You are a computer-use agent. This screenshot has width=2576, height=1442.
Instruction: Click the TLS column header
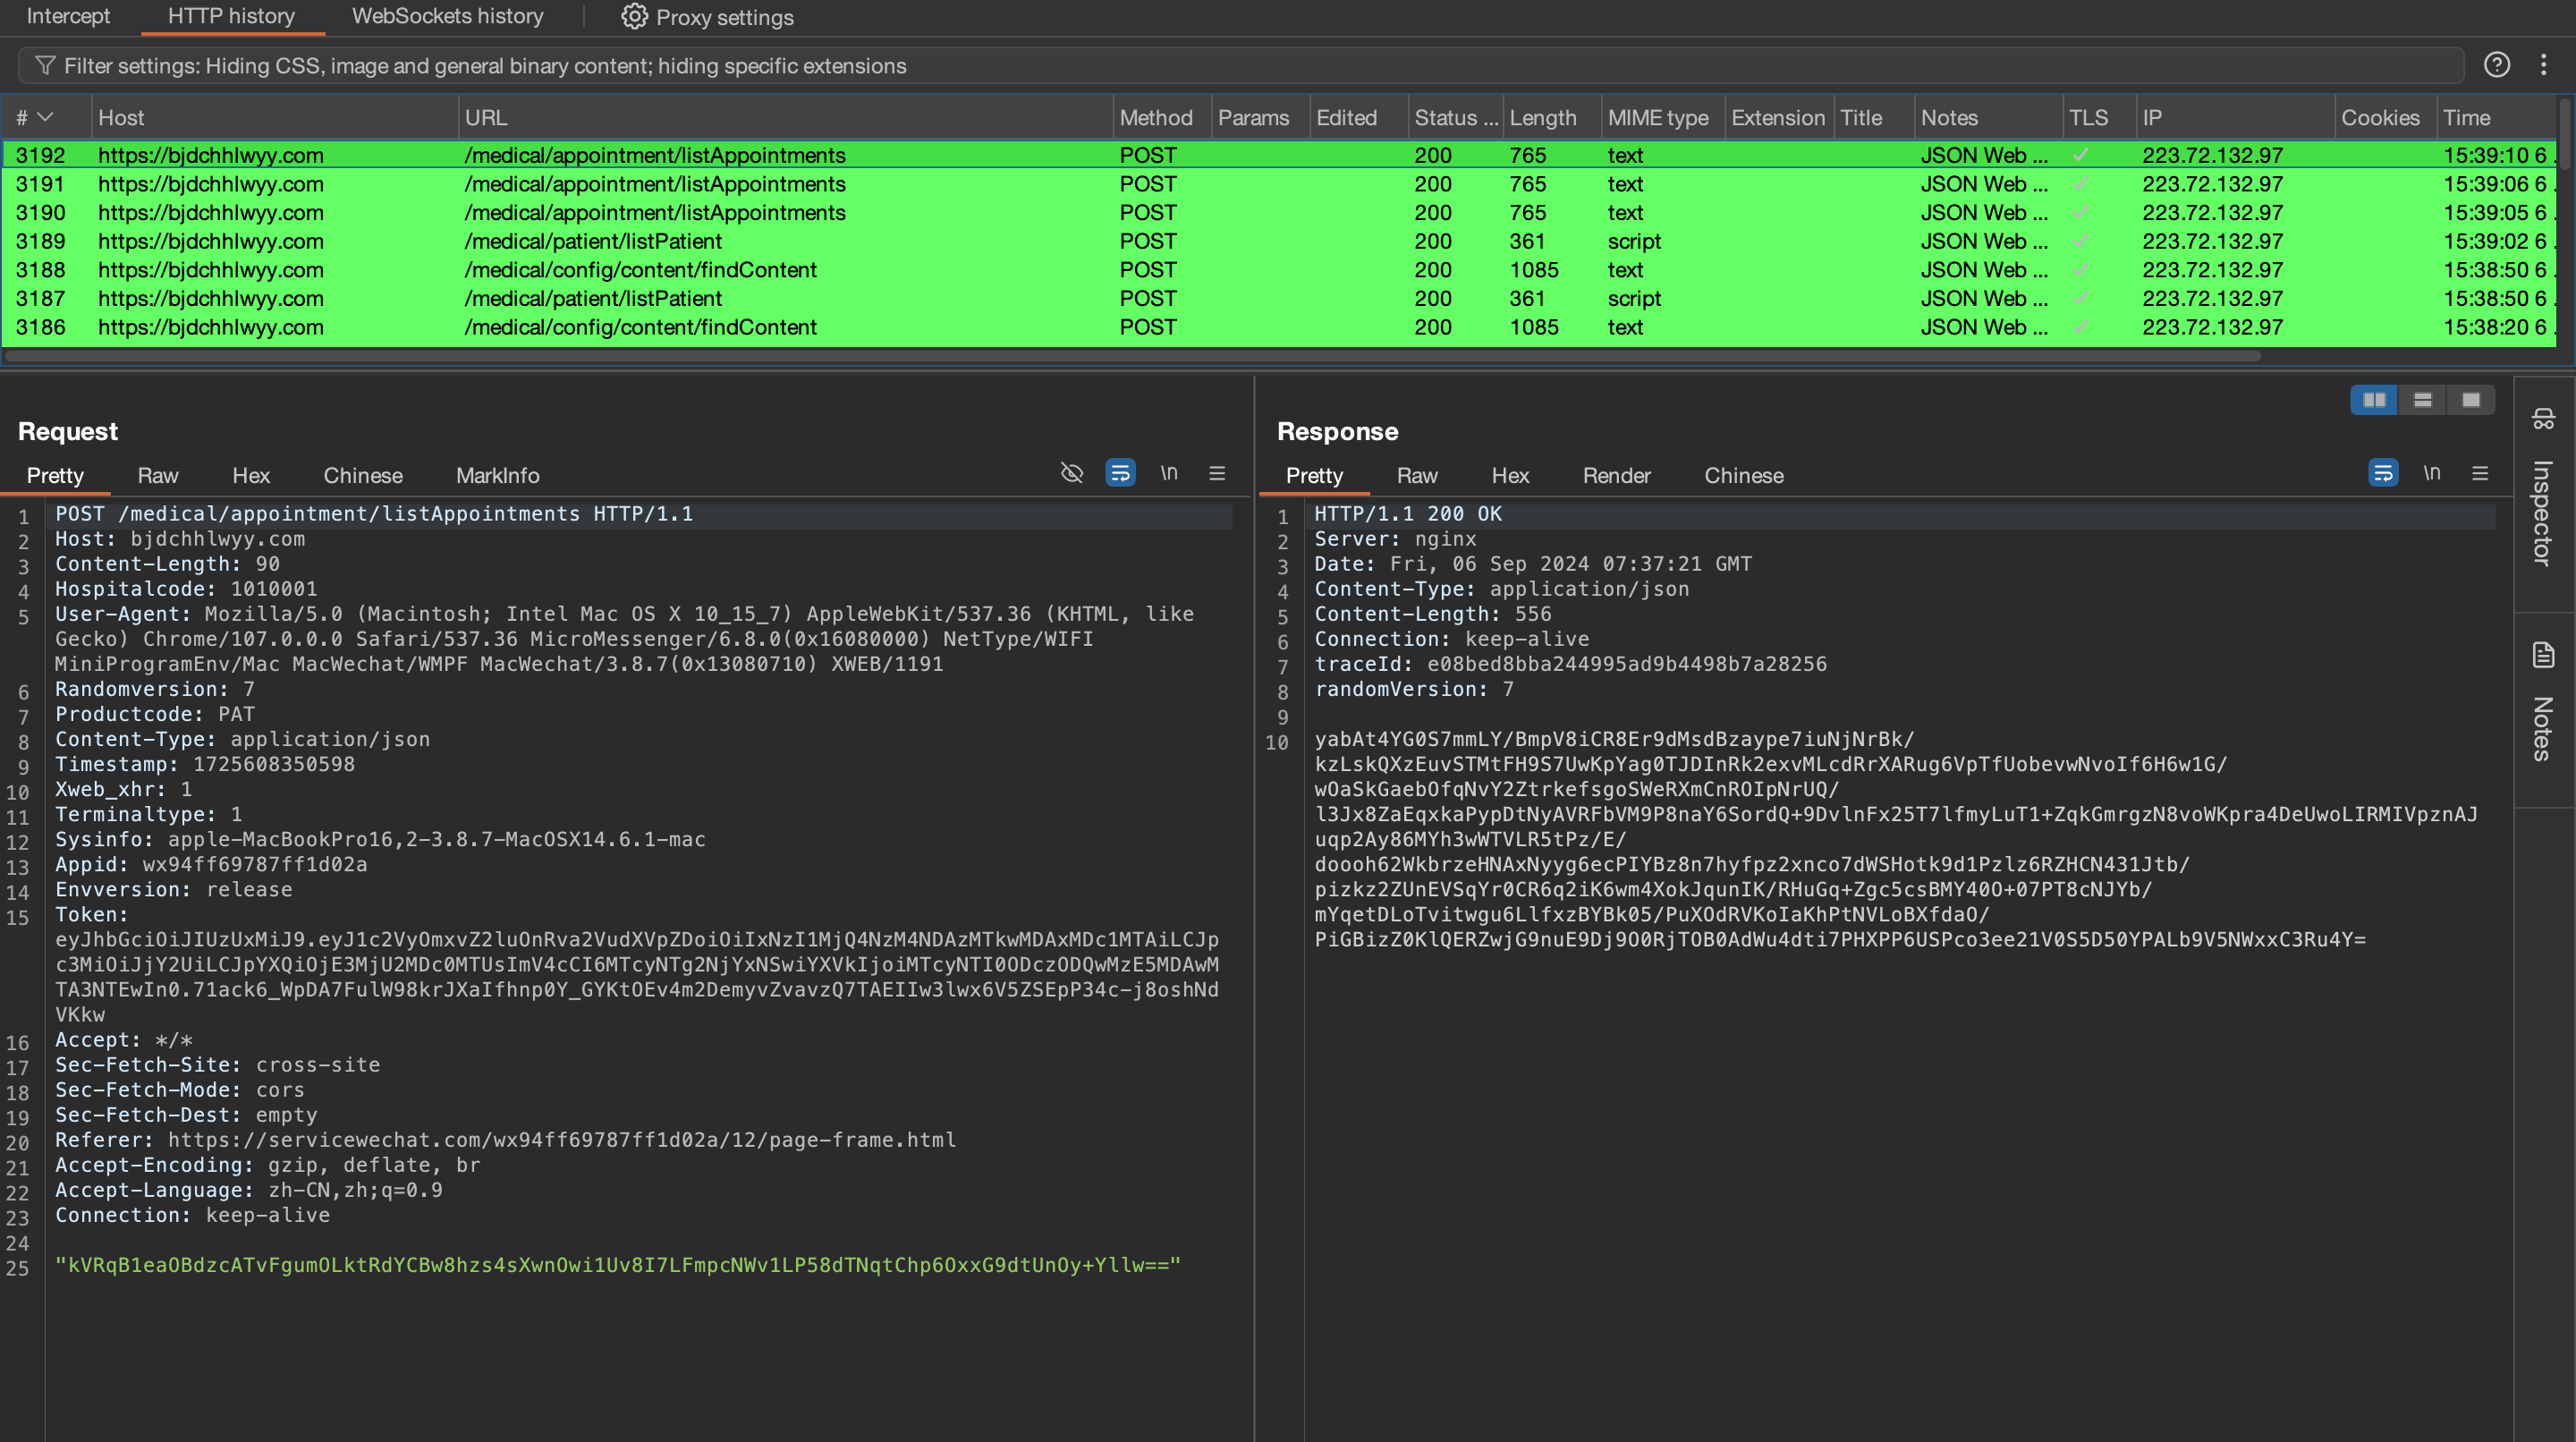pos(2098,117)
